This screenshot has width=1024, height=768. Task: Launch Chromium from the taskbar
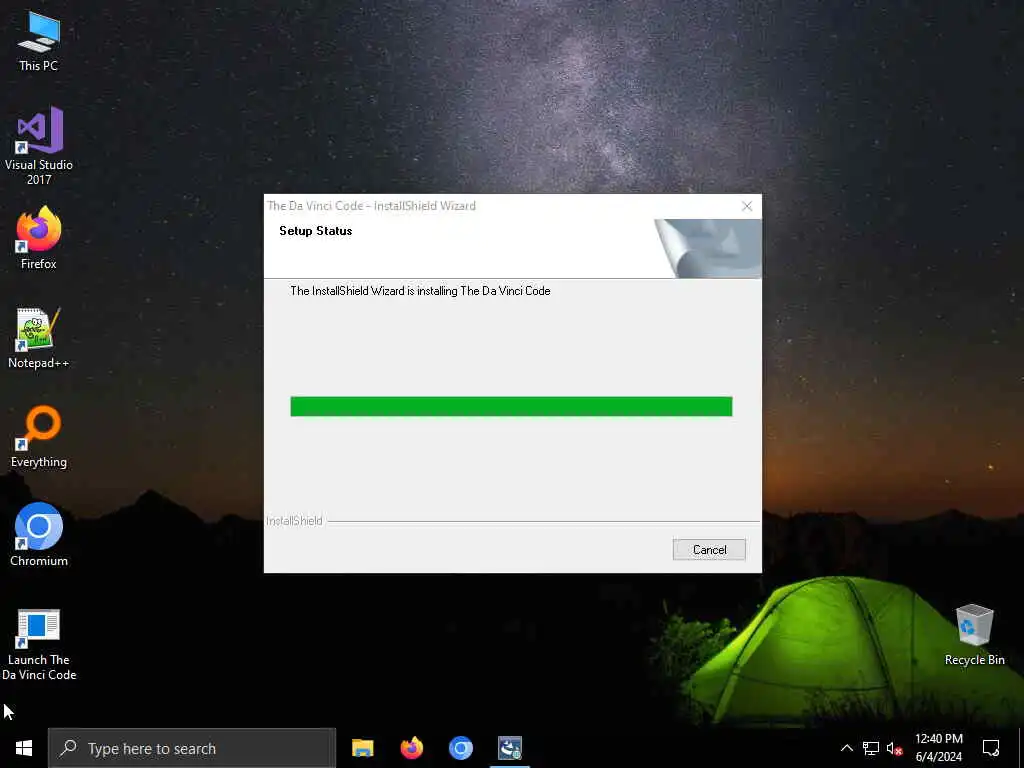click(x=460, y=748)
